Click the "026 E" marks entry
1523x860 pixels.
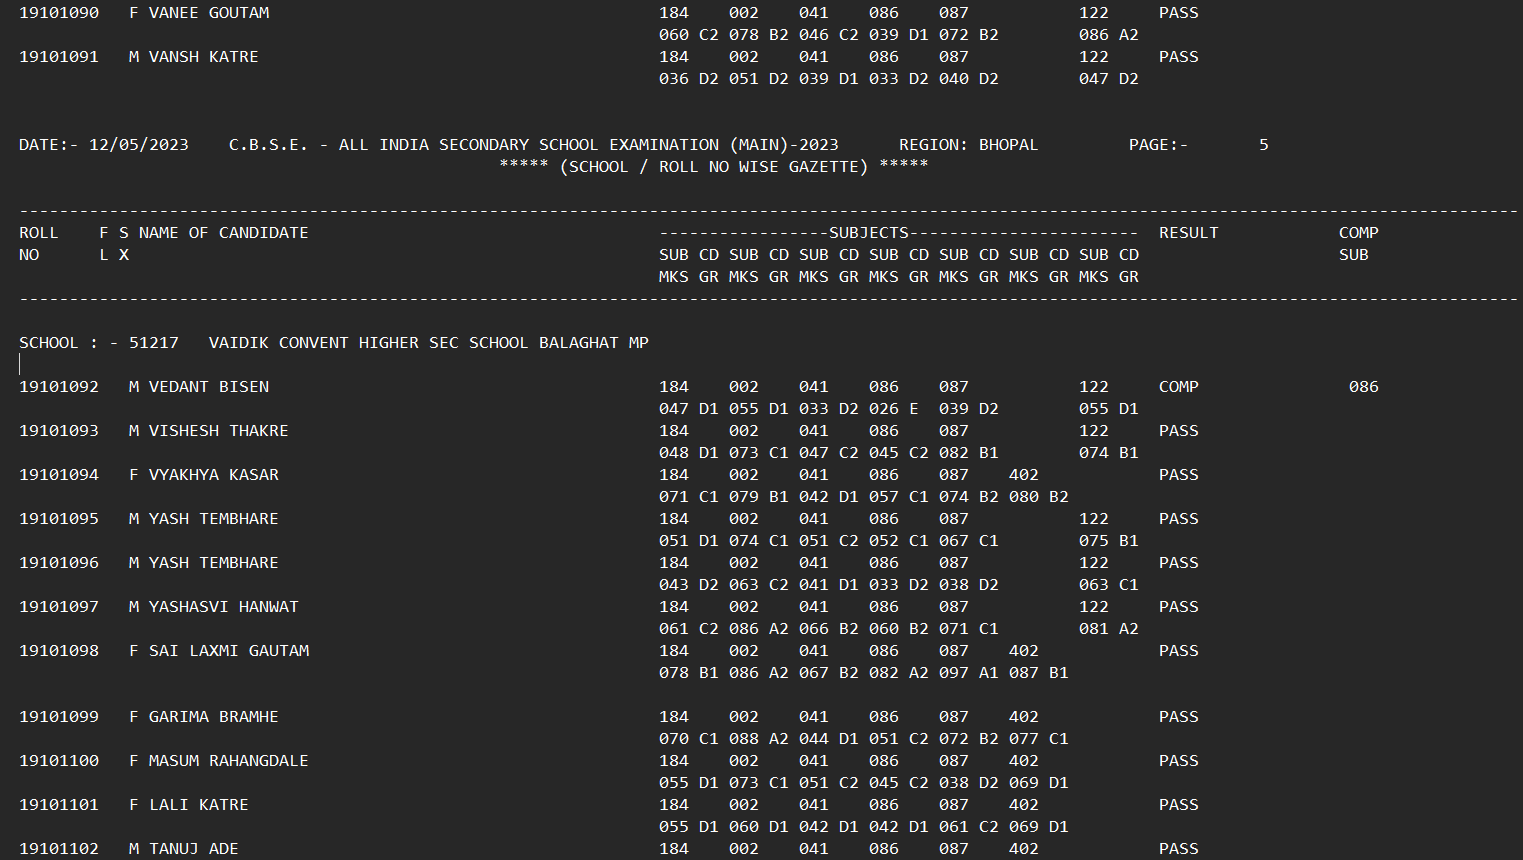894,409
